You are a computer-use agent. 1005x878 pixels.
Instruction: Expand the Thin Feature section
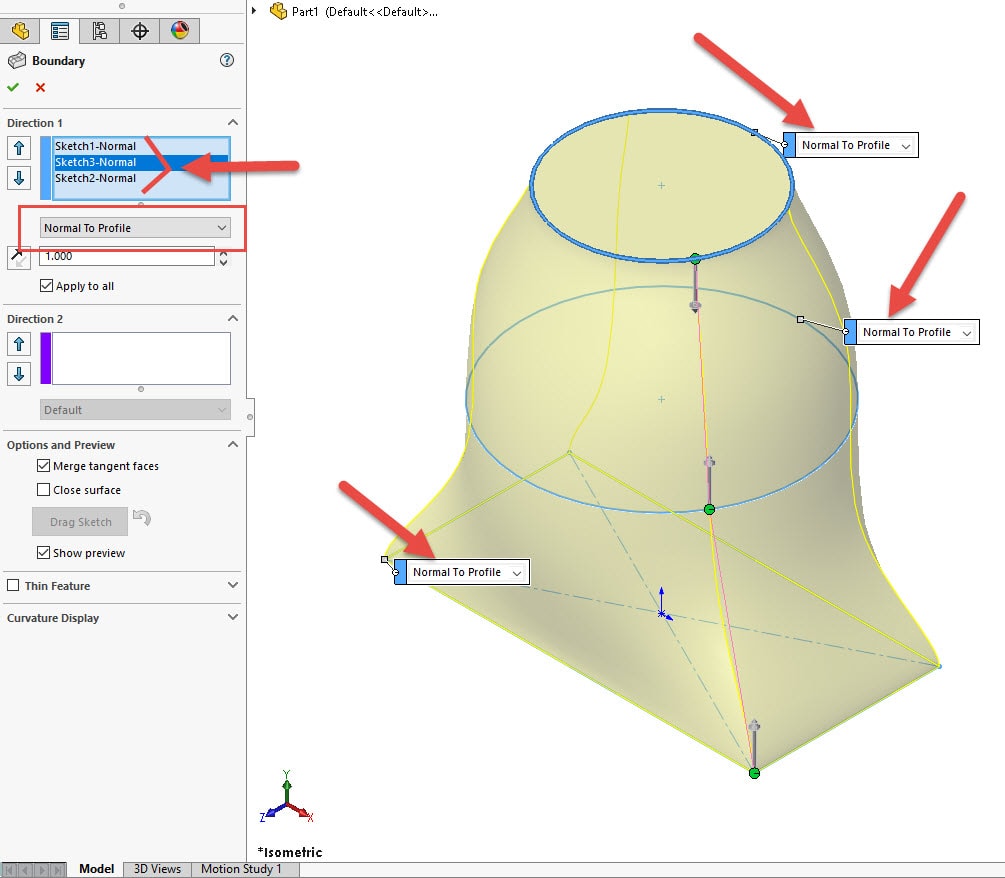click(233, 585)
